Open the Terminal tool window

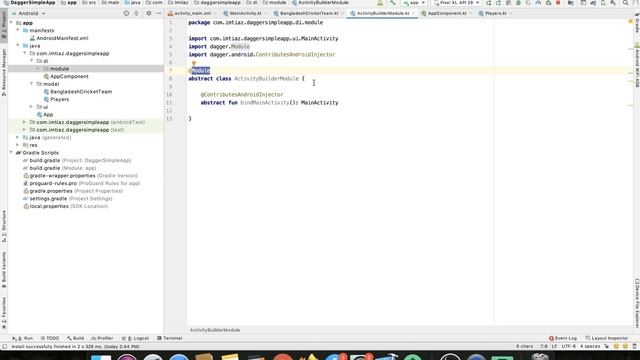tap(169, 338)
